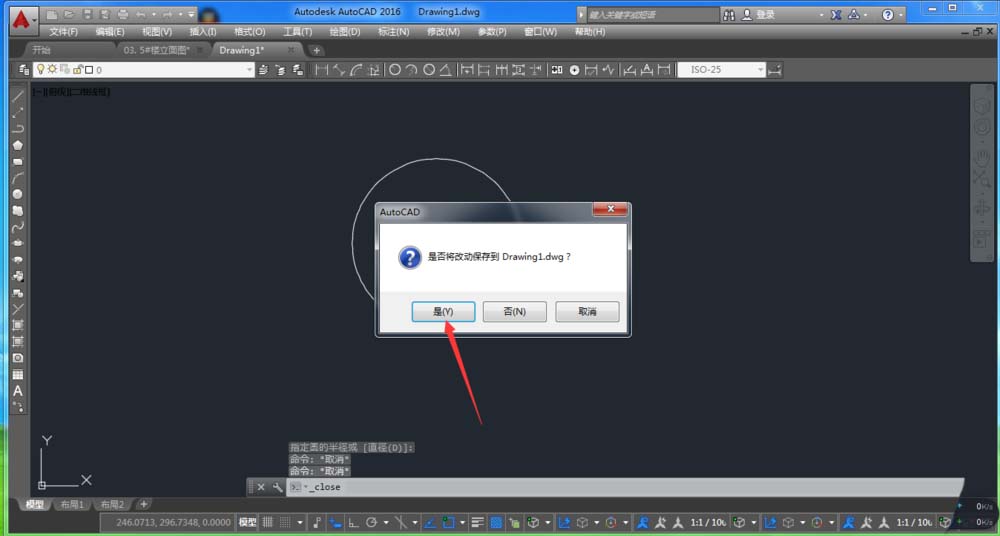
Task: Click the command line customize wrench icon
Action: point(277,487)
